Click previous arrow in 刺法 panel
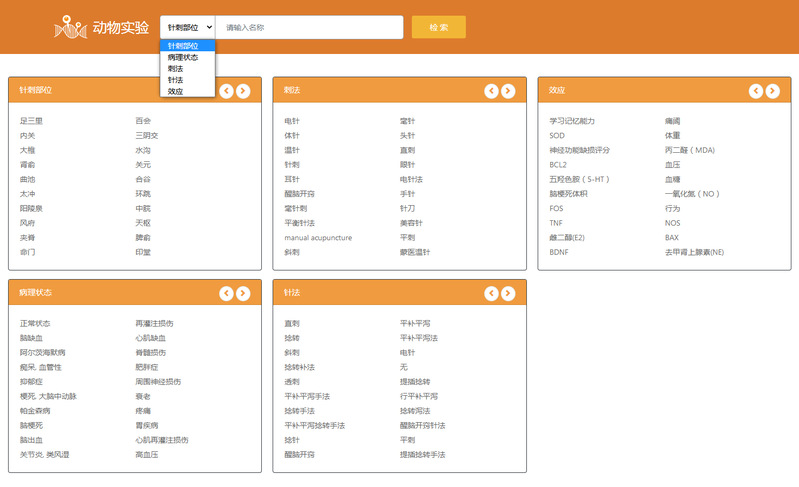This screenshot has height=487, width=799. 491,91
